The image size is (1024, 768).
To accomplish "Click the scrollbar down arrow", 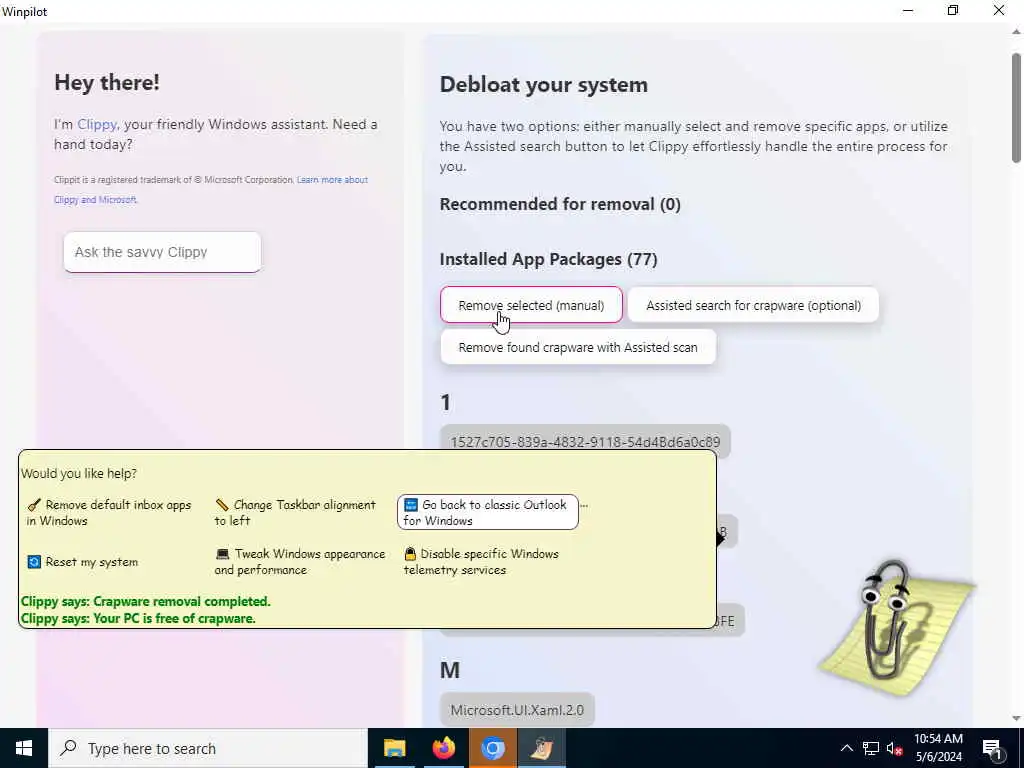I will coord(1016,718).
